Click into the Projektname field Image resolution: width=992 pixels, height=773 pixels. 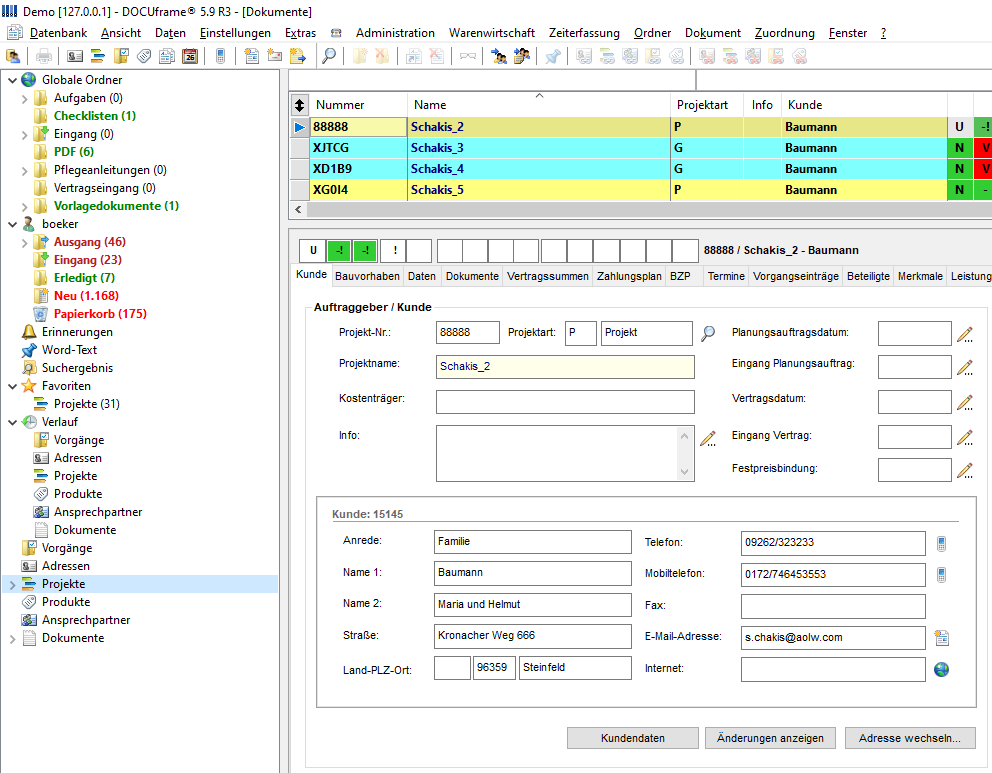(565, 367)
